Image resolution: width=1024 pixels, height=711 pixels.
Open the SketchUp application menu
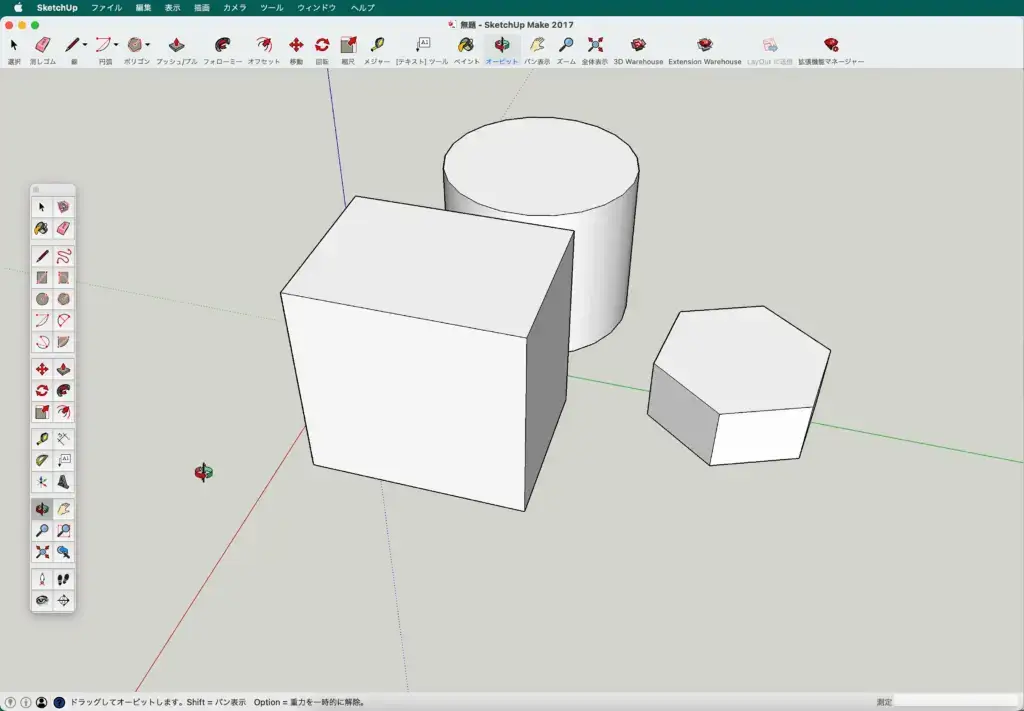pos(57,8)
